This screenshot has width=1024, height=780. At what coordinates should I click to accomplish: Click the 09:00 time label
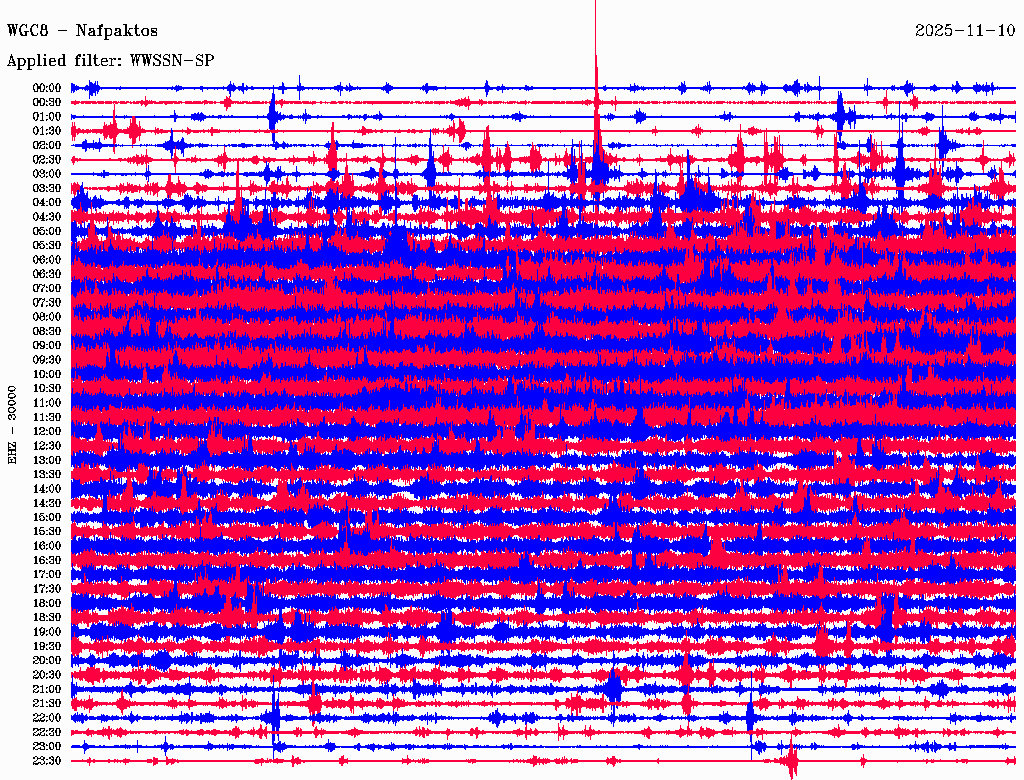point(47,346)
